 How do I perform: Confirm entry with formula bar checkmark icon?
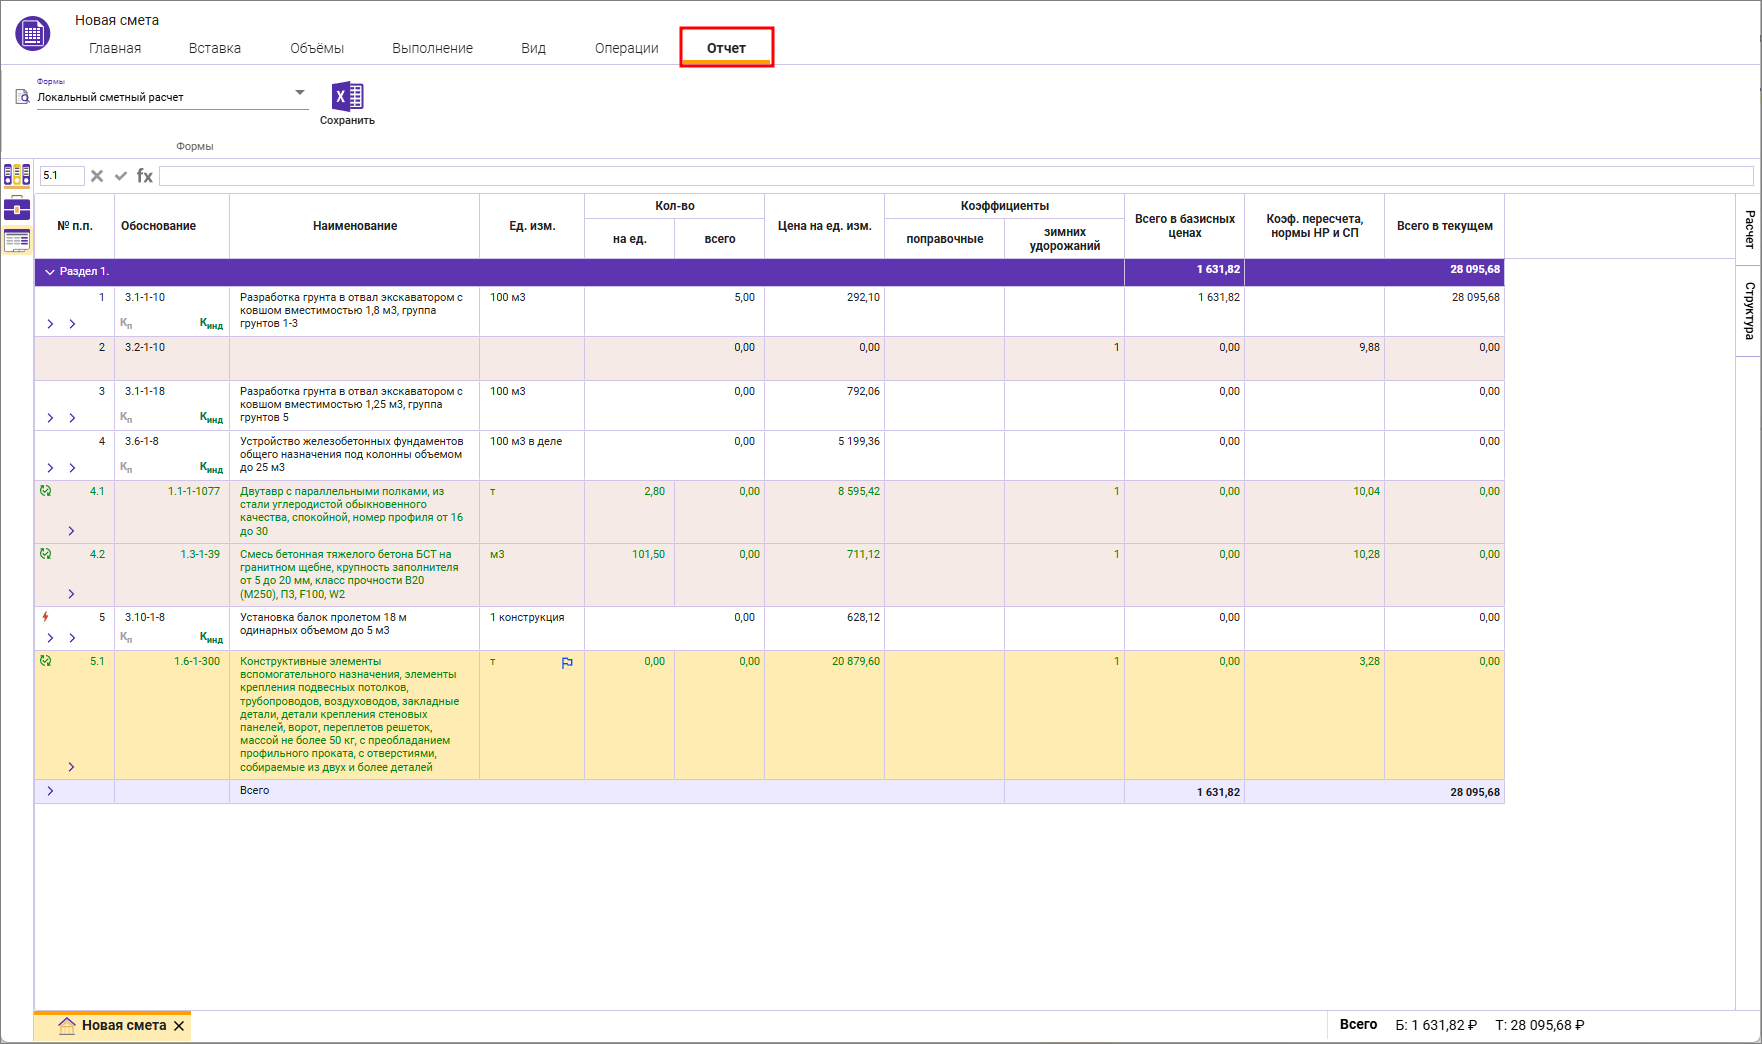121,176
